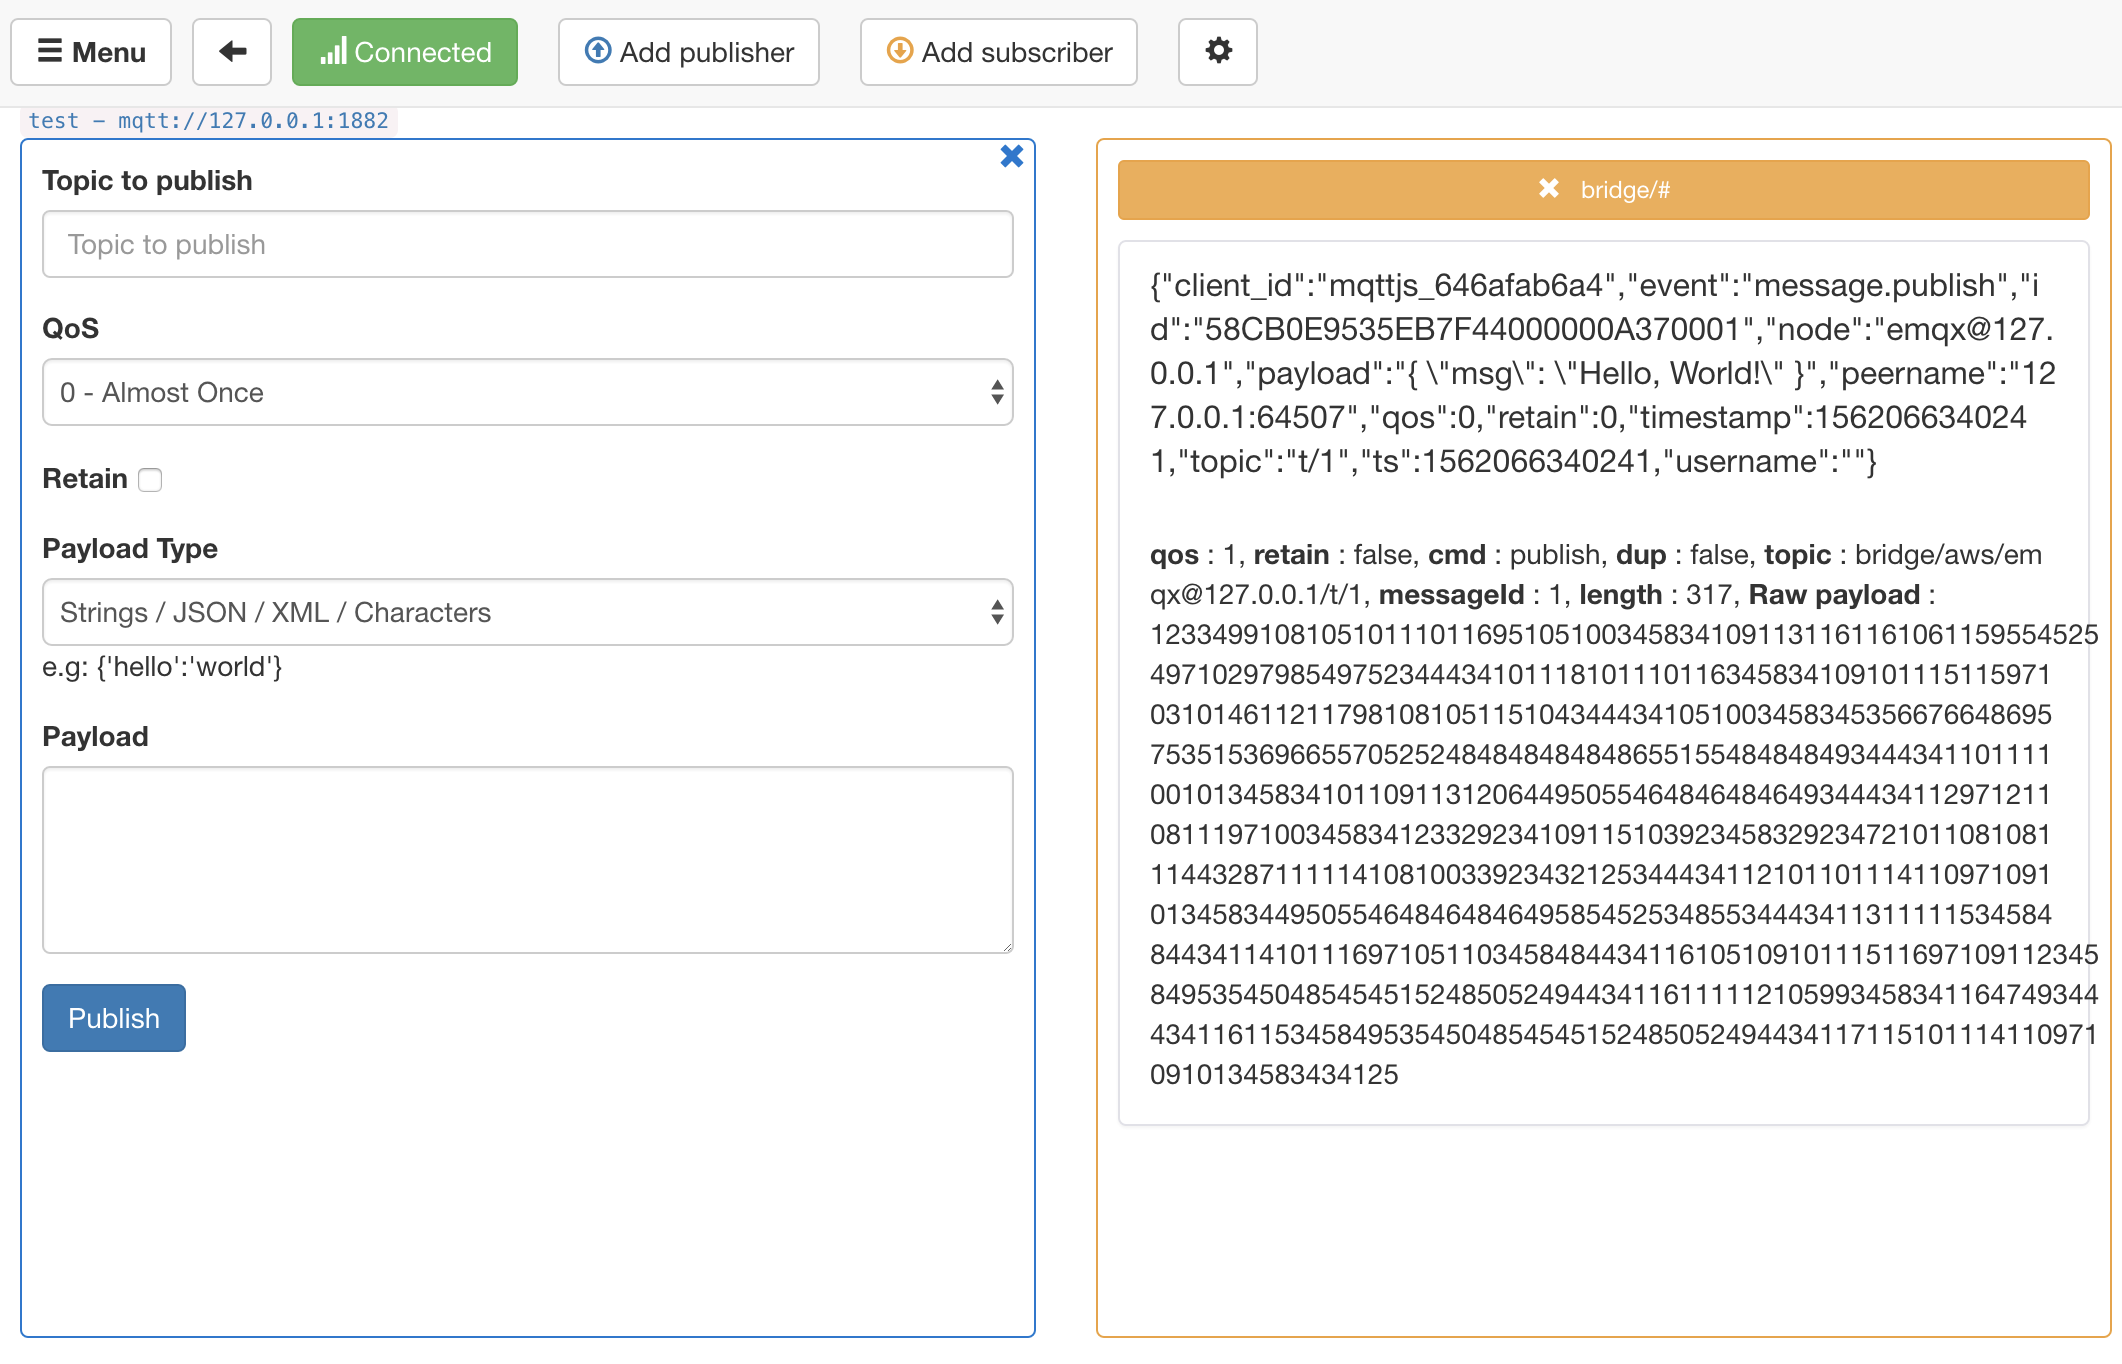Image resolution: width=2122 pixels, height=1364 pixels.
Task: Open the hamburger Menu button
Action: (x=91, y=52)
